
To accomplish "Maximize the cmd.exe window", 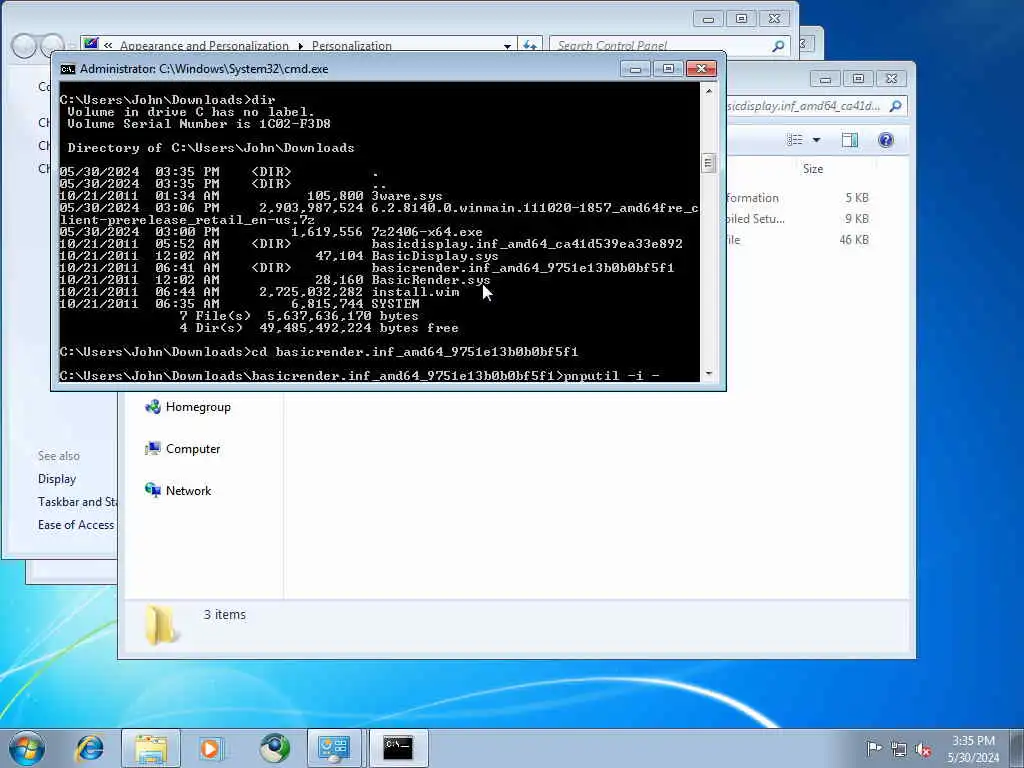I will [668, 69].
